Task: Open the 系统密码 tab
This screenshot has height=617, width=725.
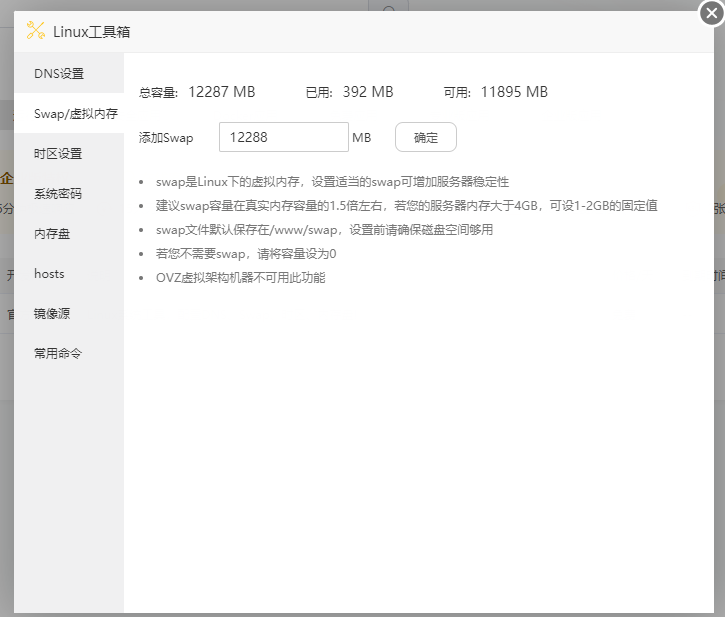Action: point(69,193)
